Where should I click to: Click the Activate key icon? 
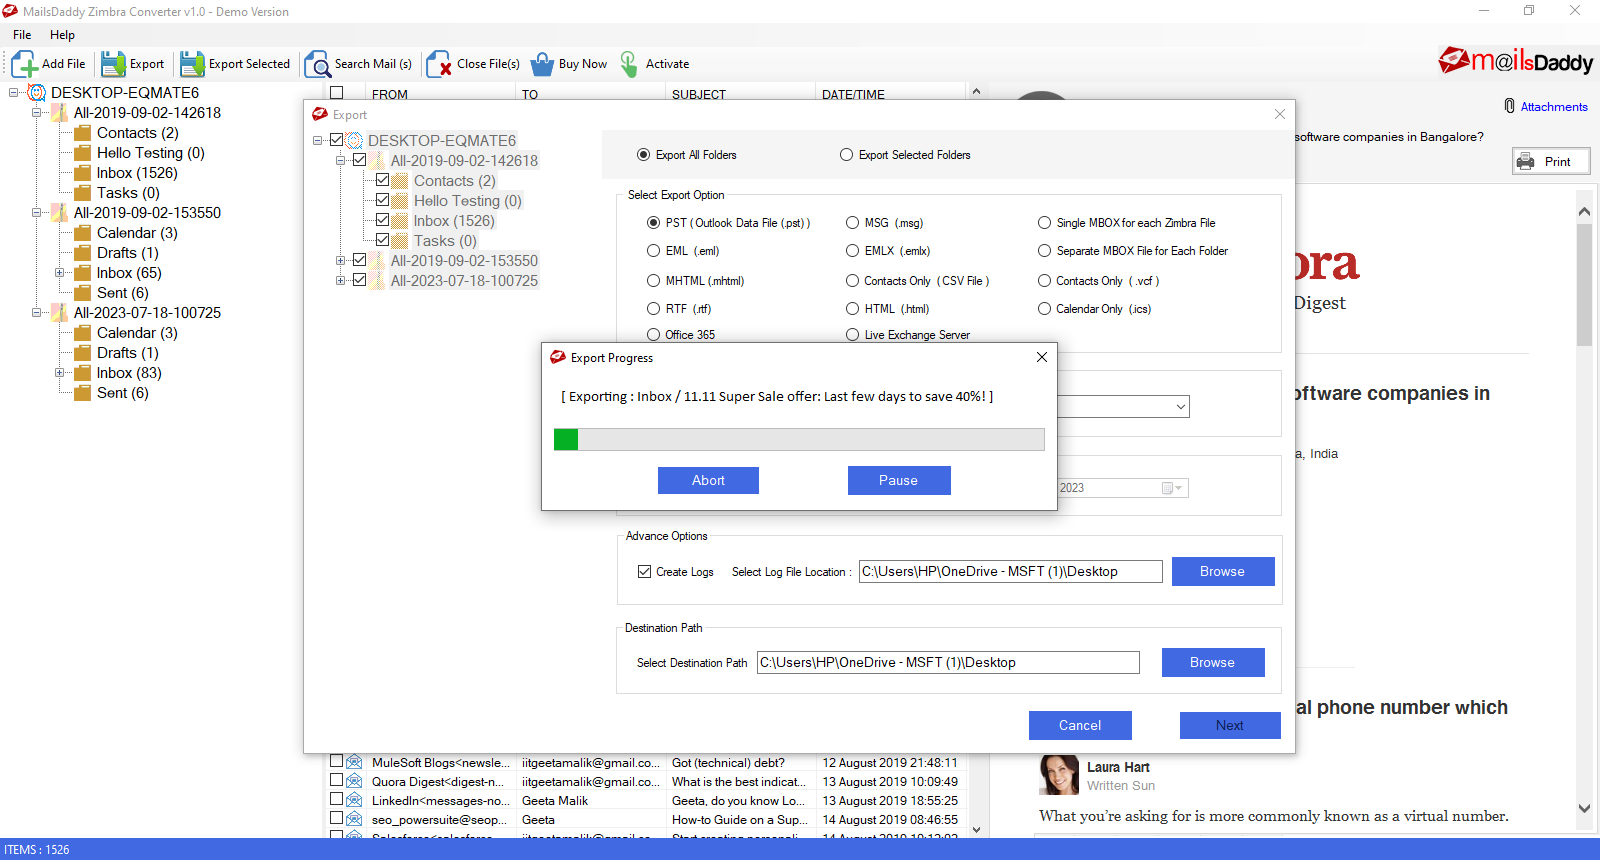tap(629, 64)
